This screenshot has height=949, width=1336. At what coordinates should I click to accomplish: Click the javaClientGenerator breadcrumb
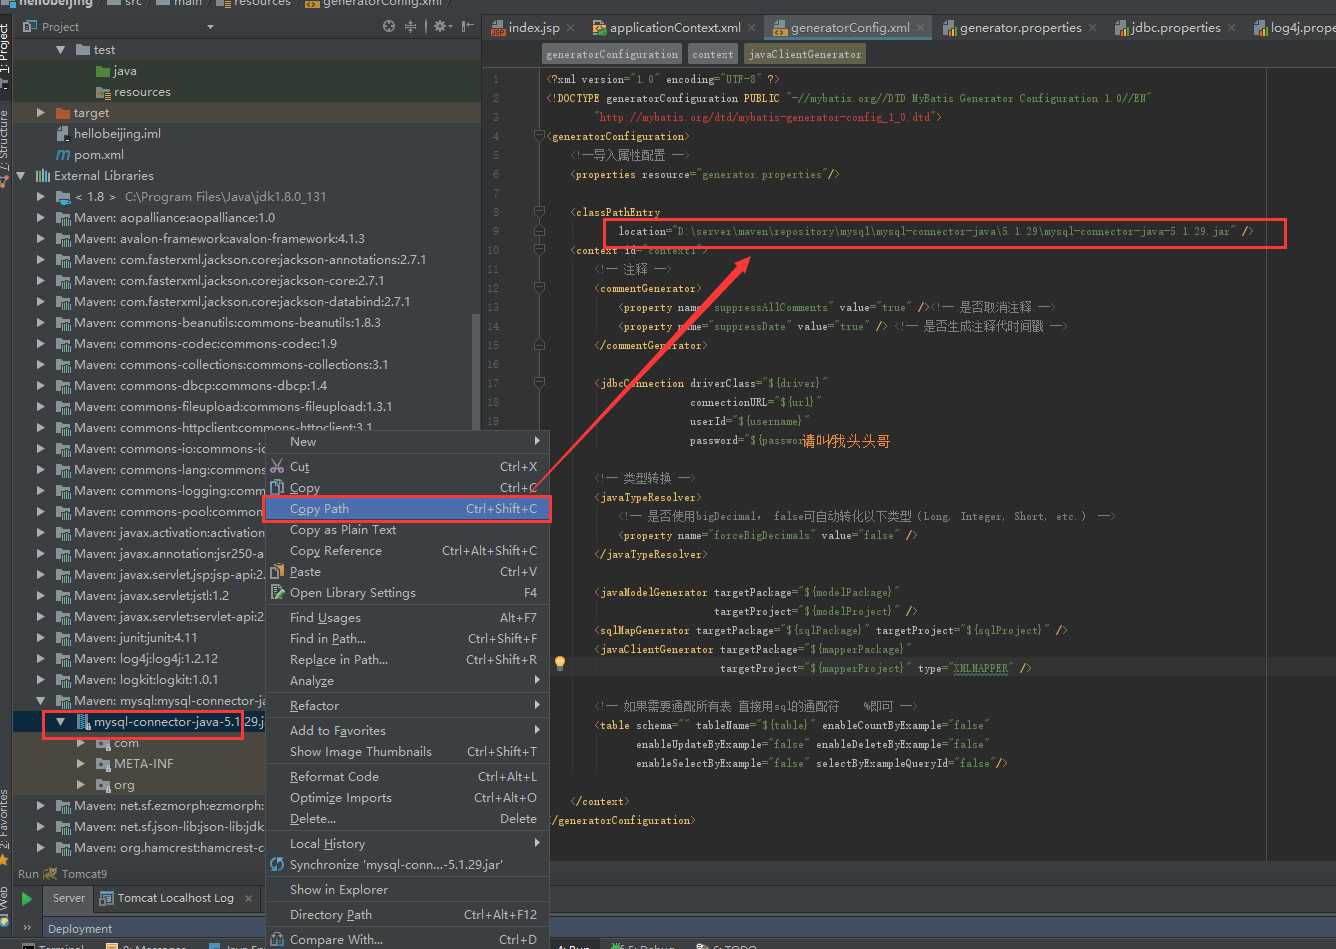pos(805,54)
